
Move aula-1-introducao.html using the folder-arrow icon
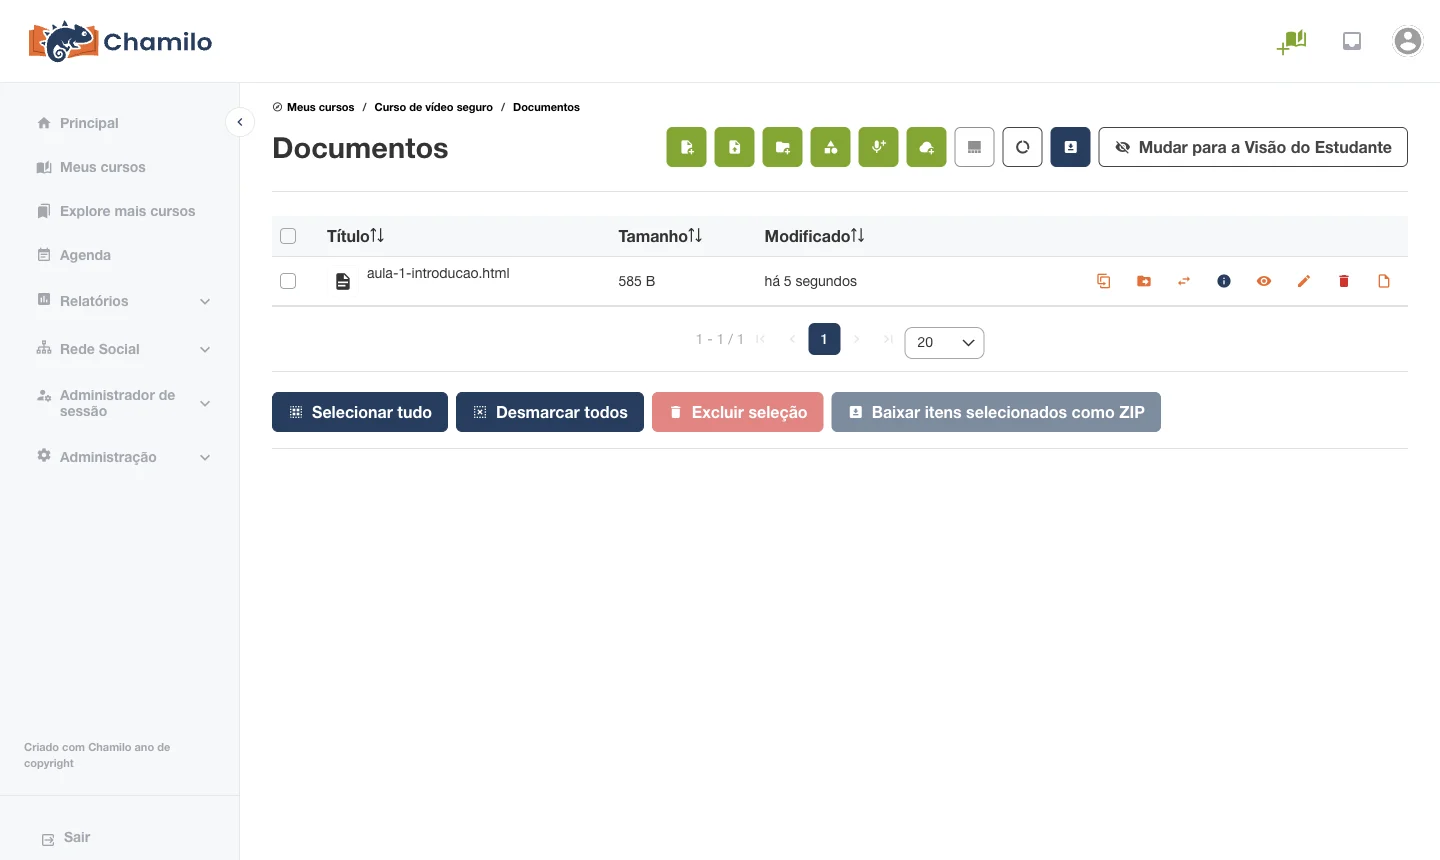pos(1144,281)
